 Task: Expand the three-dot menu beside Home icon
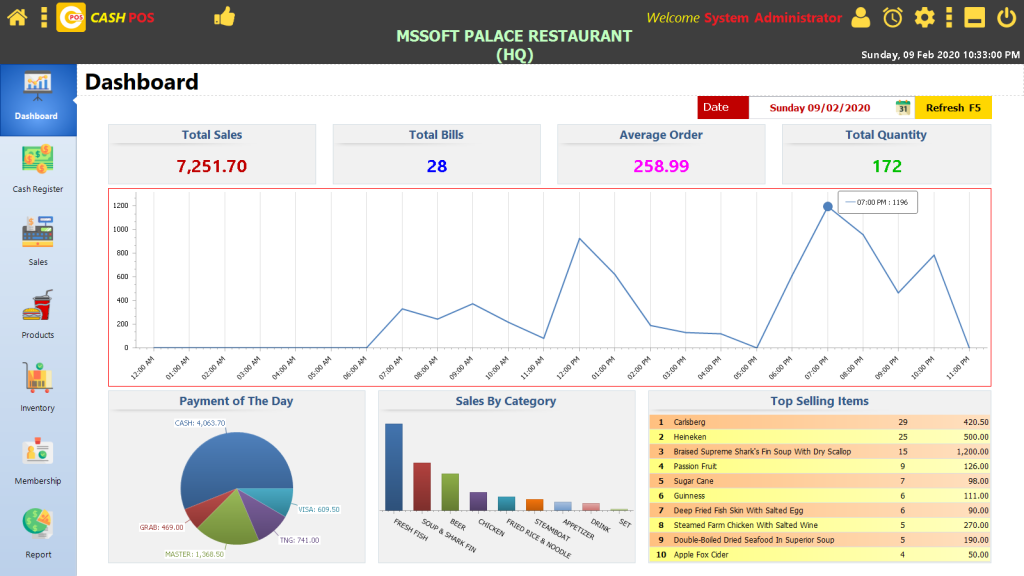click(44, 17)
